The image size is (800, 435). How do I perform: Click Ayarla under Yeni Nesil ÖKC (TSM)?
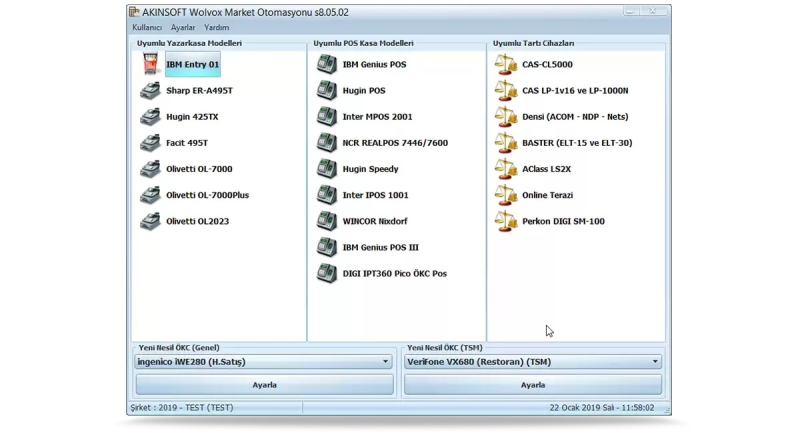(533, 385)
